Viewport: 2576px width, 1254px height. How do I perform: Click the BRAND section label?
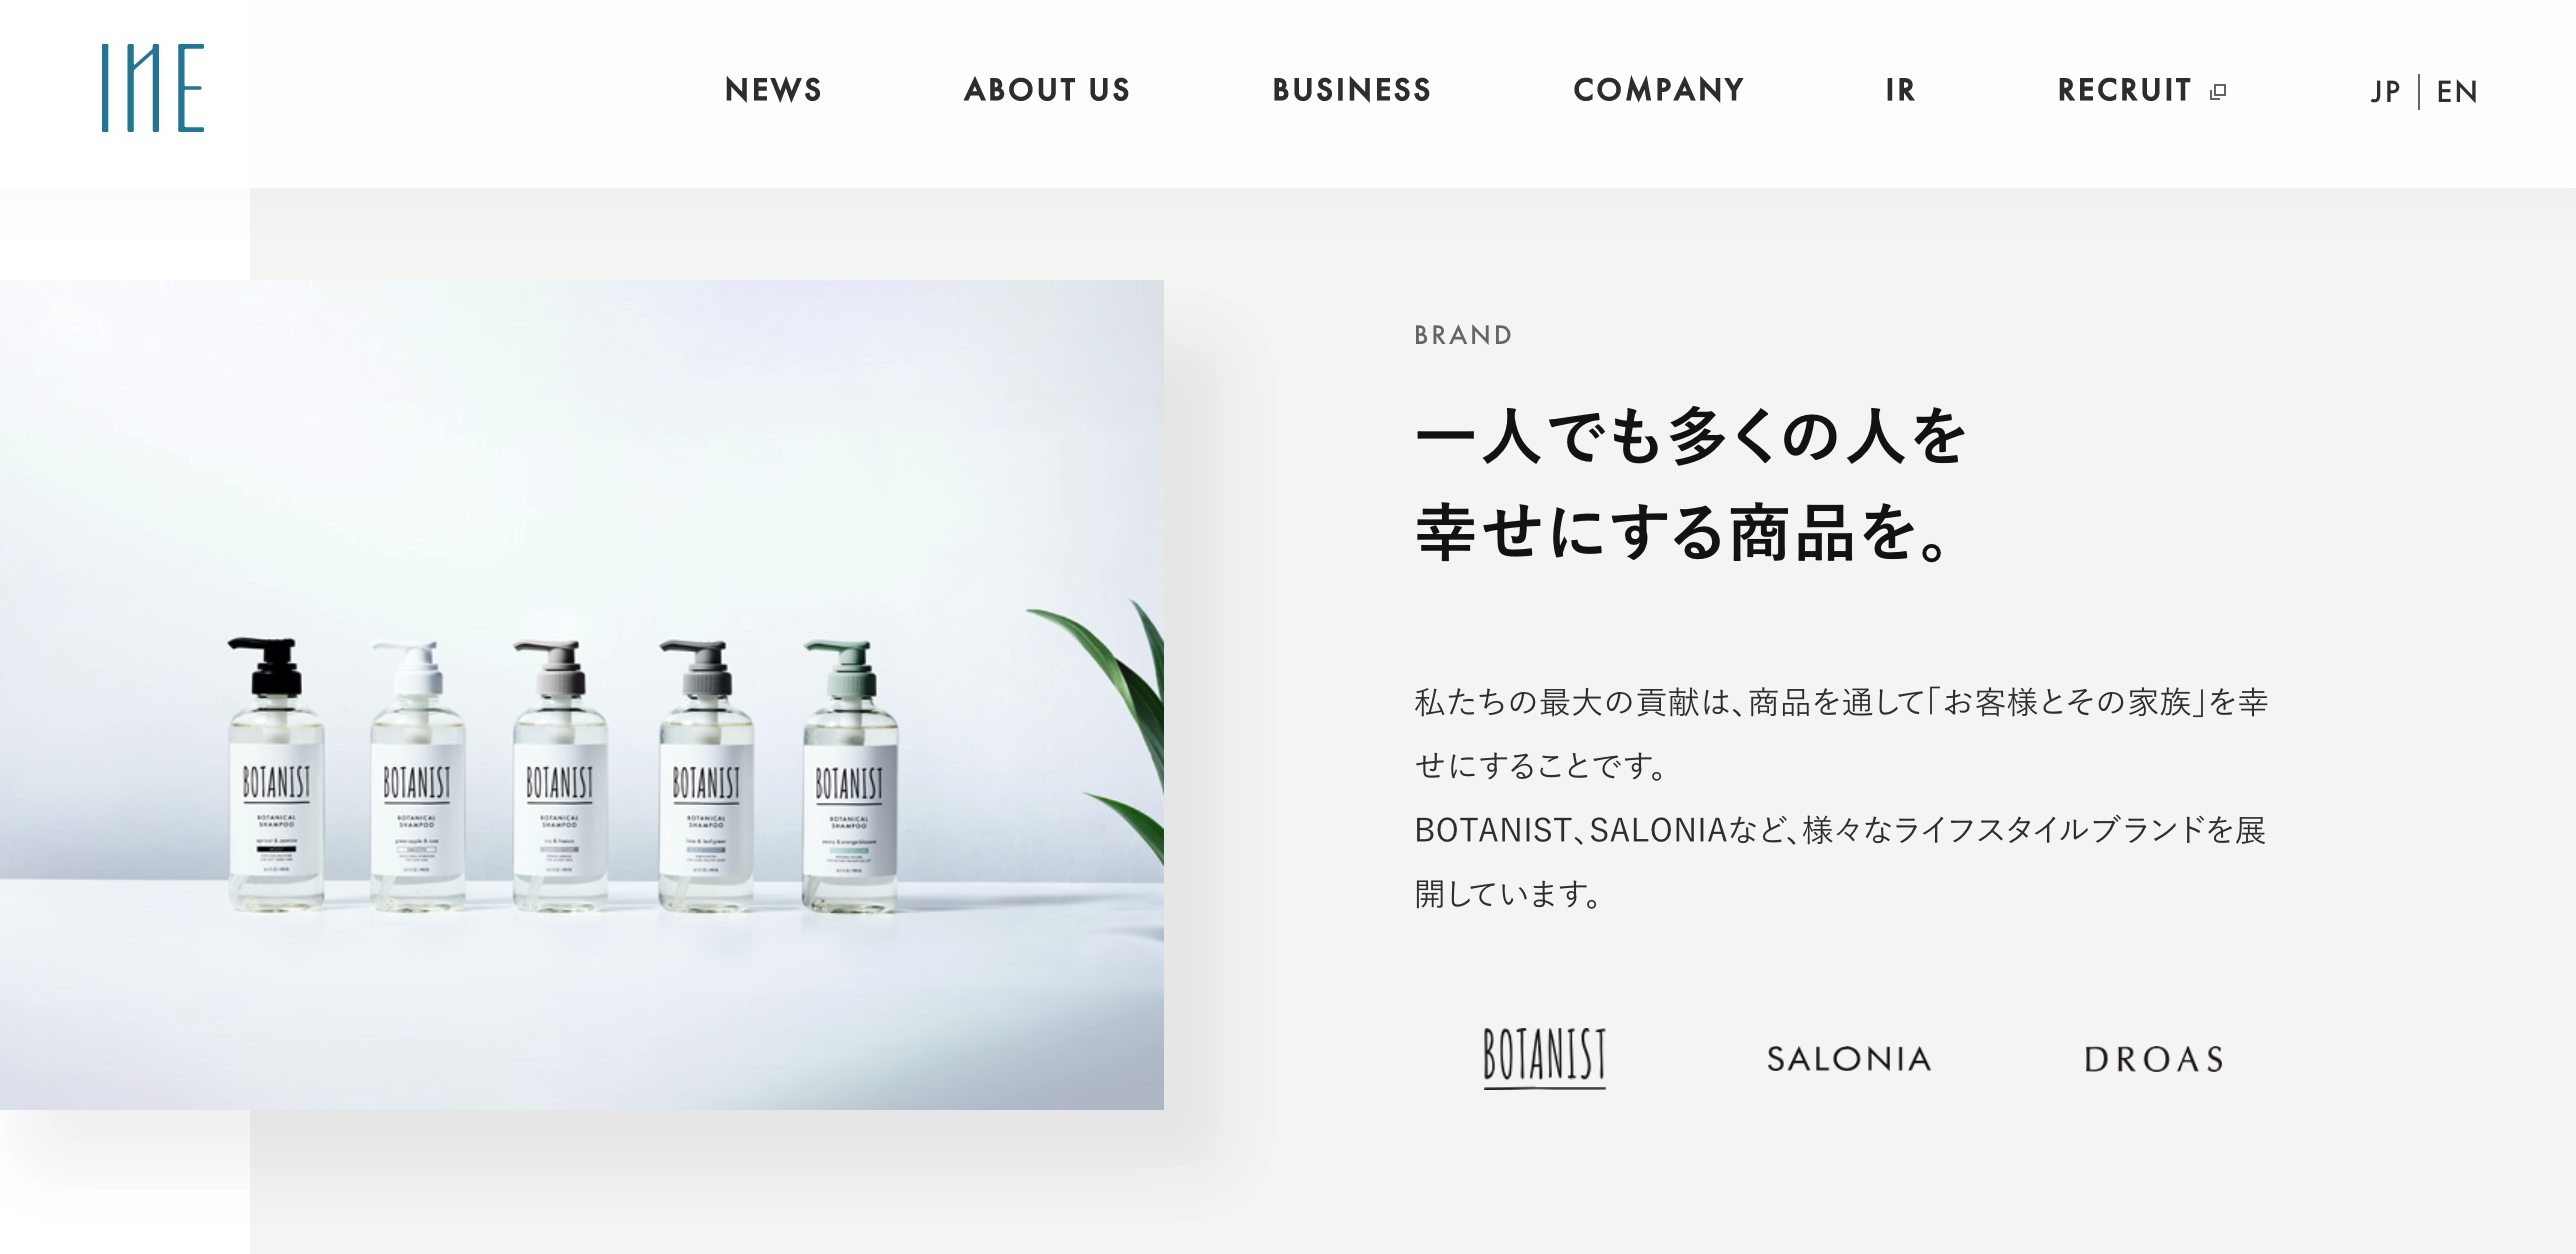(1463, 335)
